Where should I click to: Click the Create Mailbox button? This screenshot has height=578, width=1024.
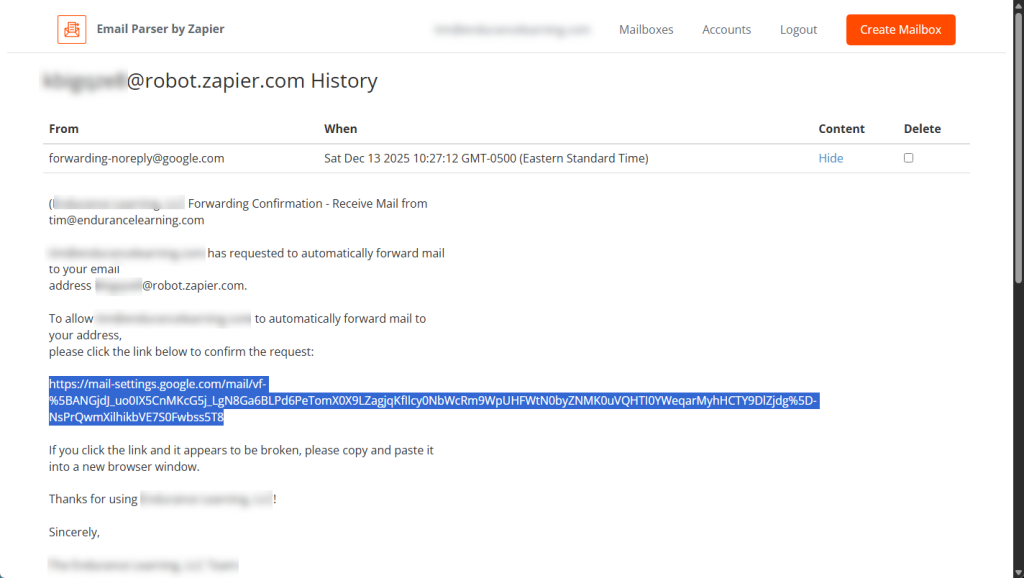pos(901,29)
